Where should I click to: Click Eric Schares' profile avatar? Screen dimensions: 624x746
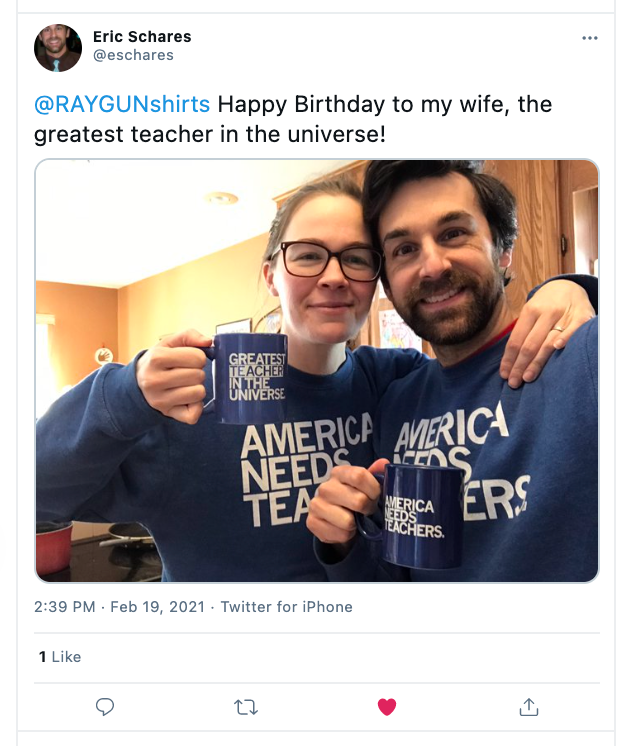coord(58,47)
